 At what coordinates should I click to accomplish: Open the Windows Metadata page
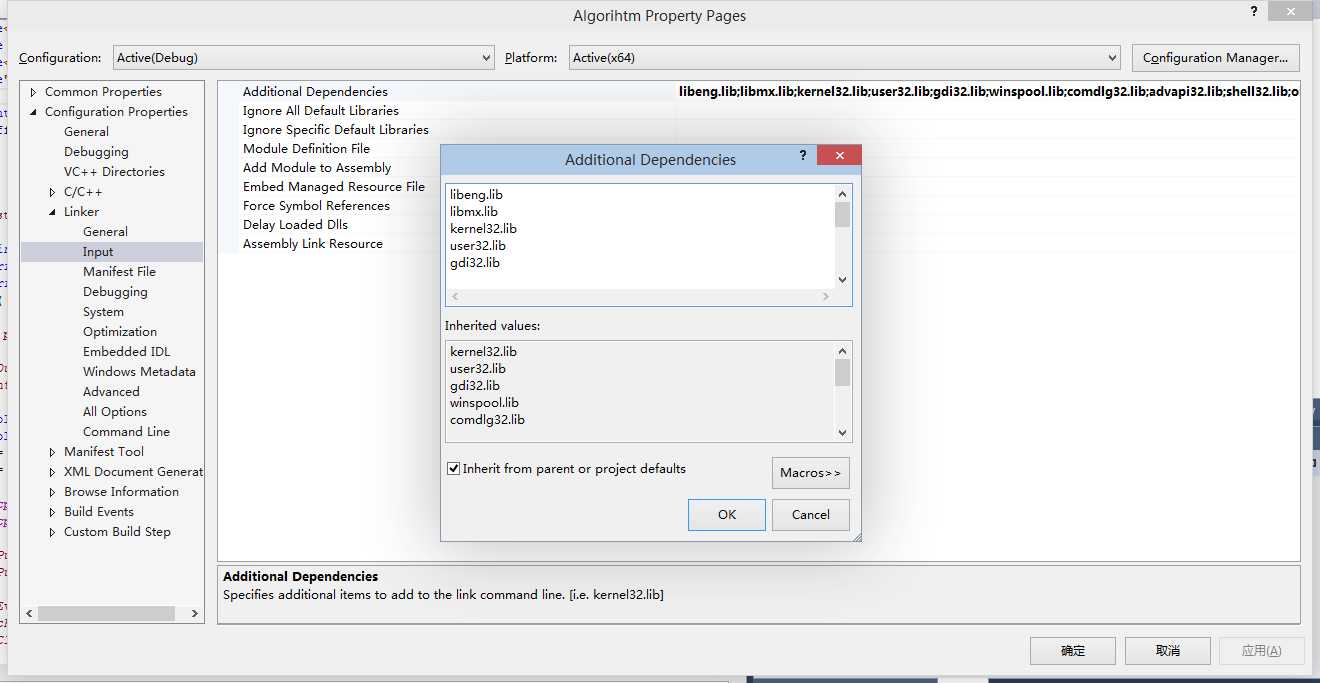(139, 372)
